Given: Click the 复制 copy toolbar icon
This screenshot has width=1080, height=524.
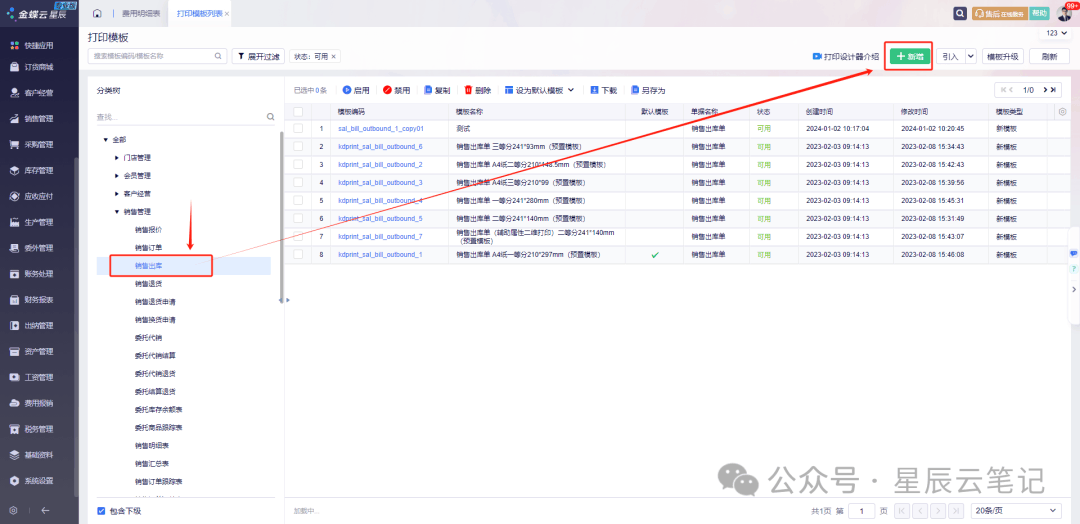Looking at the screenshot, I should point(429,90).
